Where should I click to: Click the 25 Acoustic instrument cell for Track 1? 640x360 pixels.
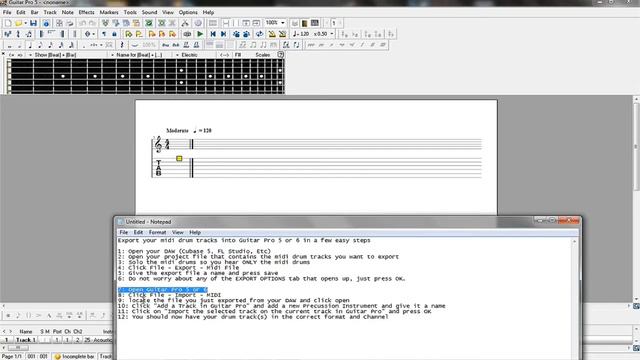click(98, 340)
